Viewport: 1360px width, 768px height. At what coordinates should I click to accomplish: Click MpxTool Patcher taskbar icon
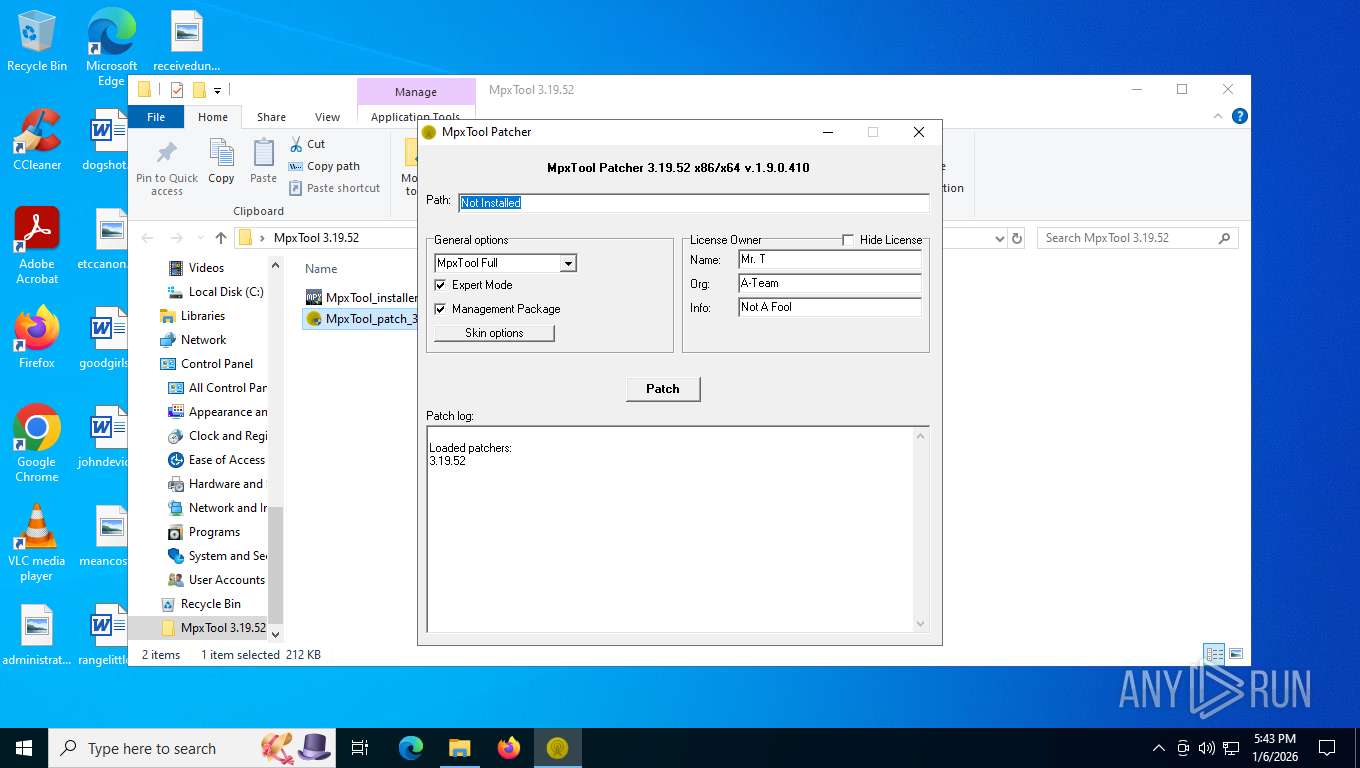pos(558,748)
